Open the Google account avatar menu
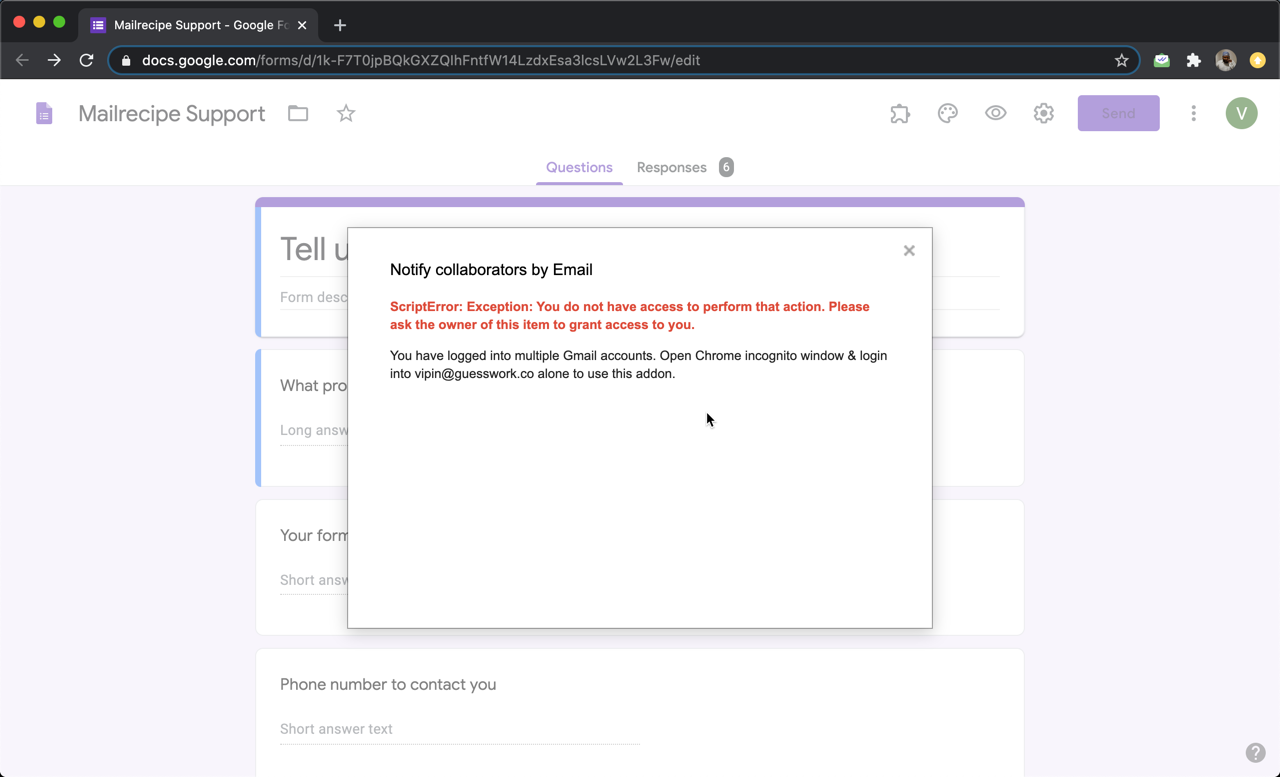Viewport: 1280px width, 777px height. tap(1241, 113)
